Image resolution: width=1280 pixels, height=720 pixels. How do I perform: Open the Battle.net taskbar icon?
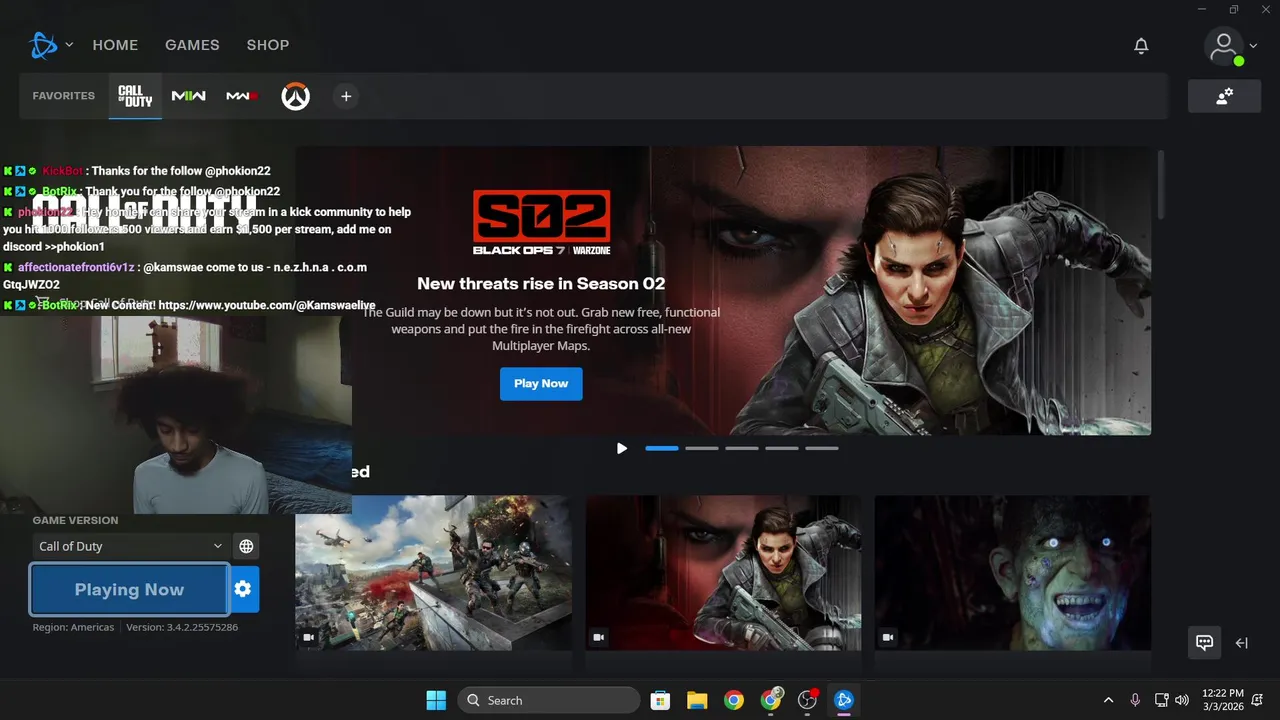point(844,700)
